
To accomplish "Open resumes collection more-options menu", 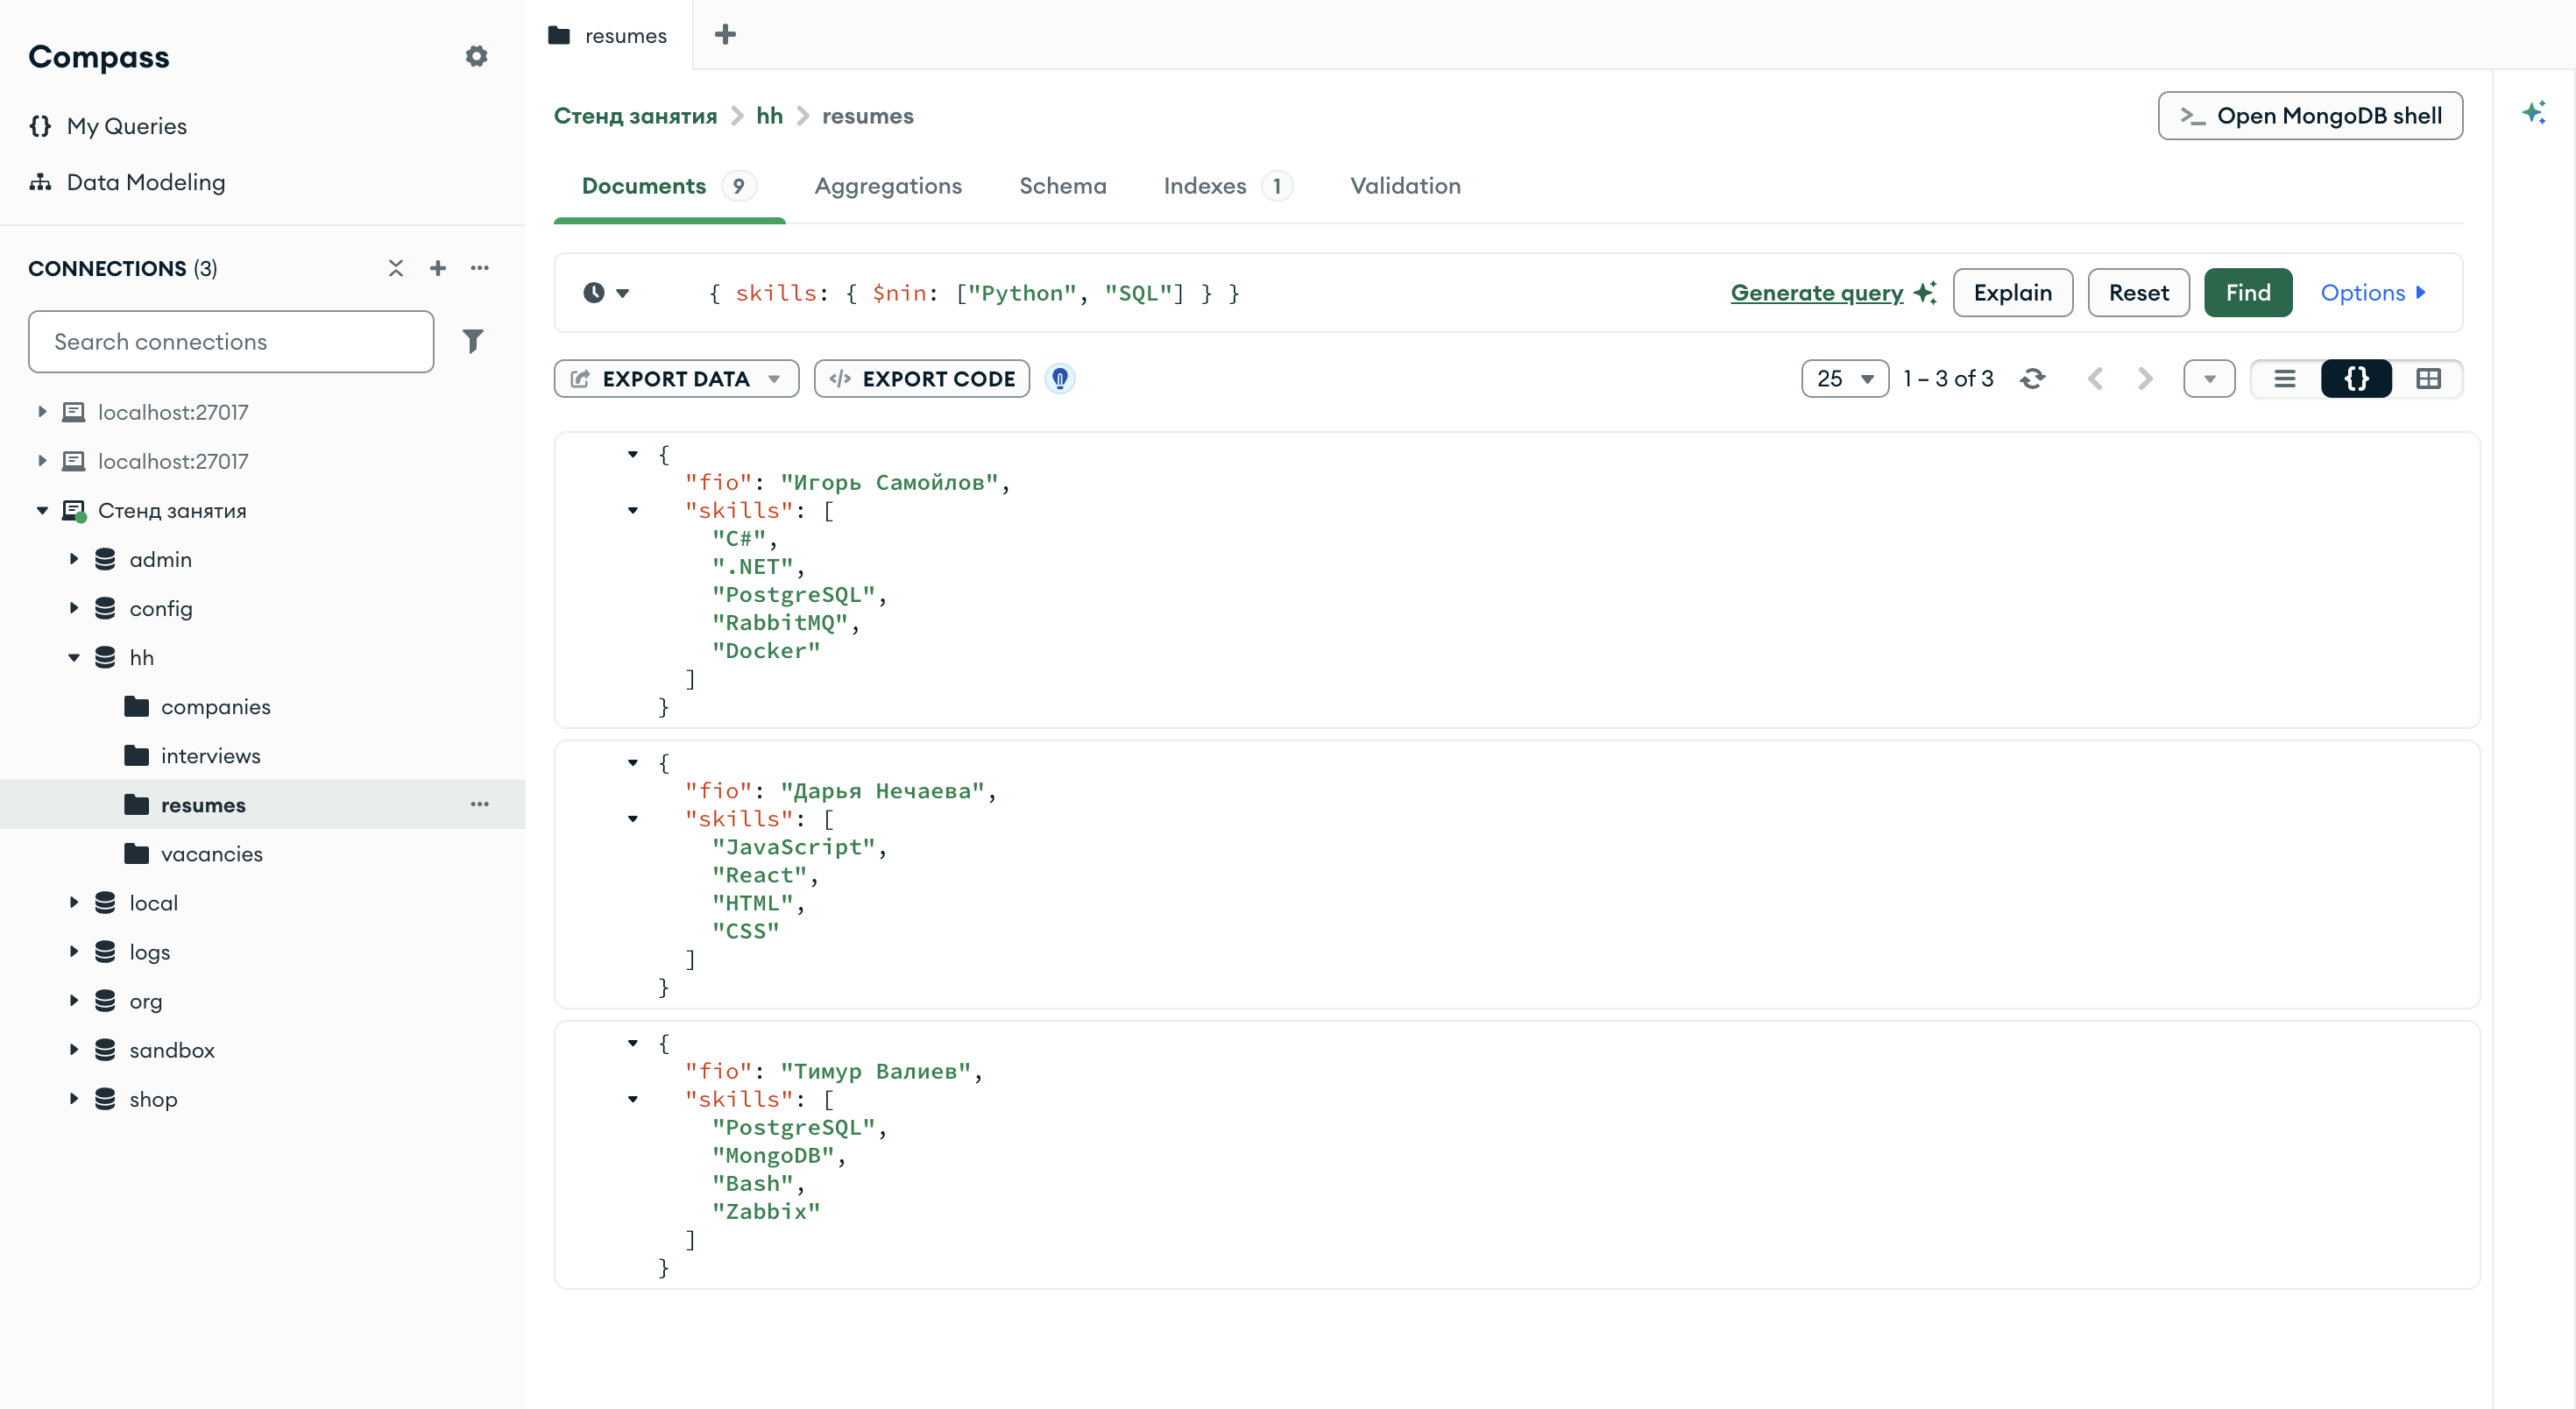I will pos(480,804).
